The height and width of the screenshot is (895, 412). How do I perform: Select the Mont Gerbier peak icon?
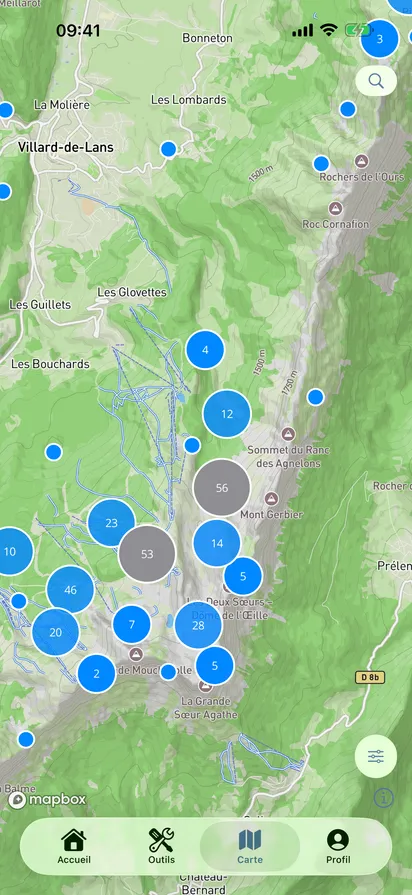click(272, 498)
